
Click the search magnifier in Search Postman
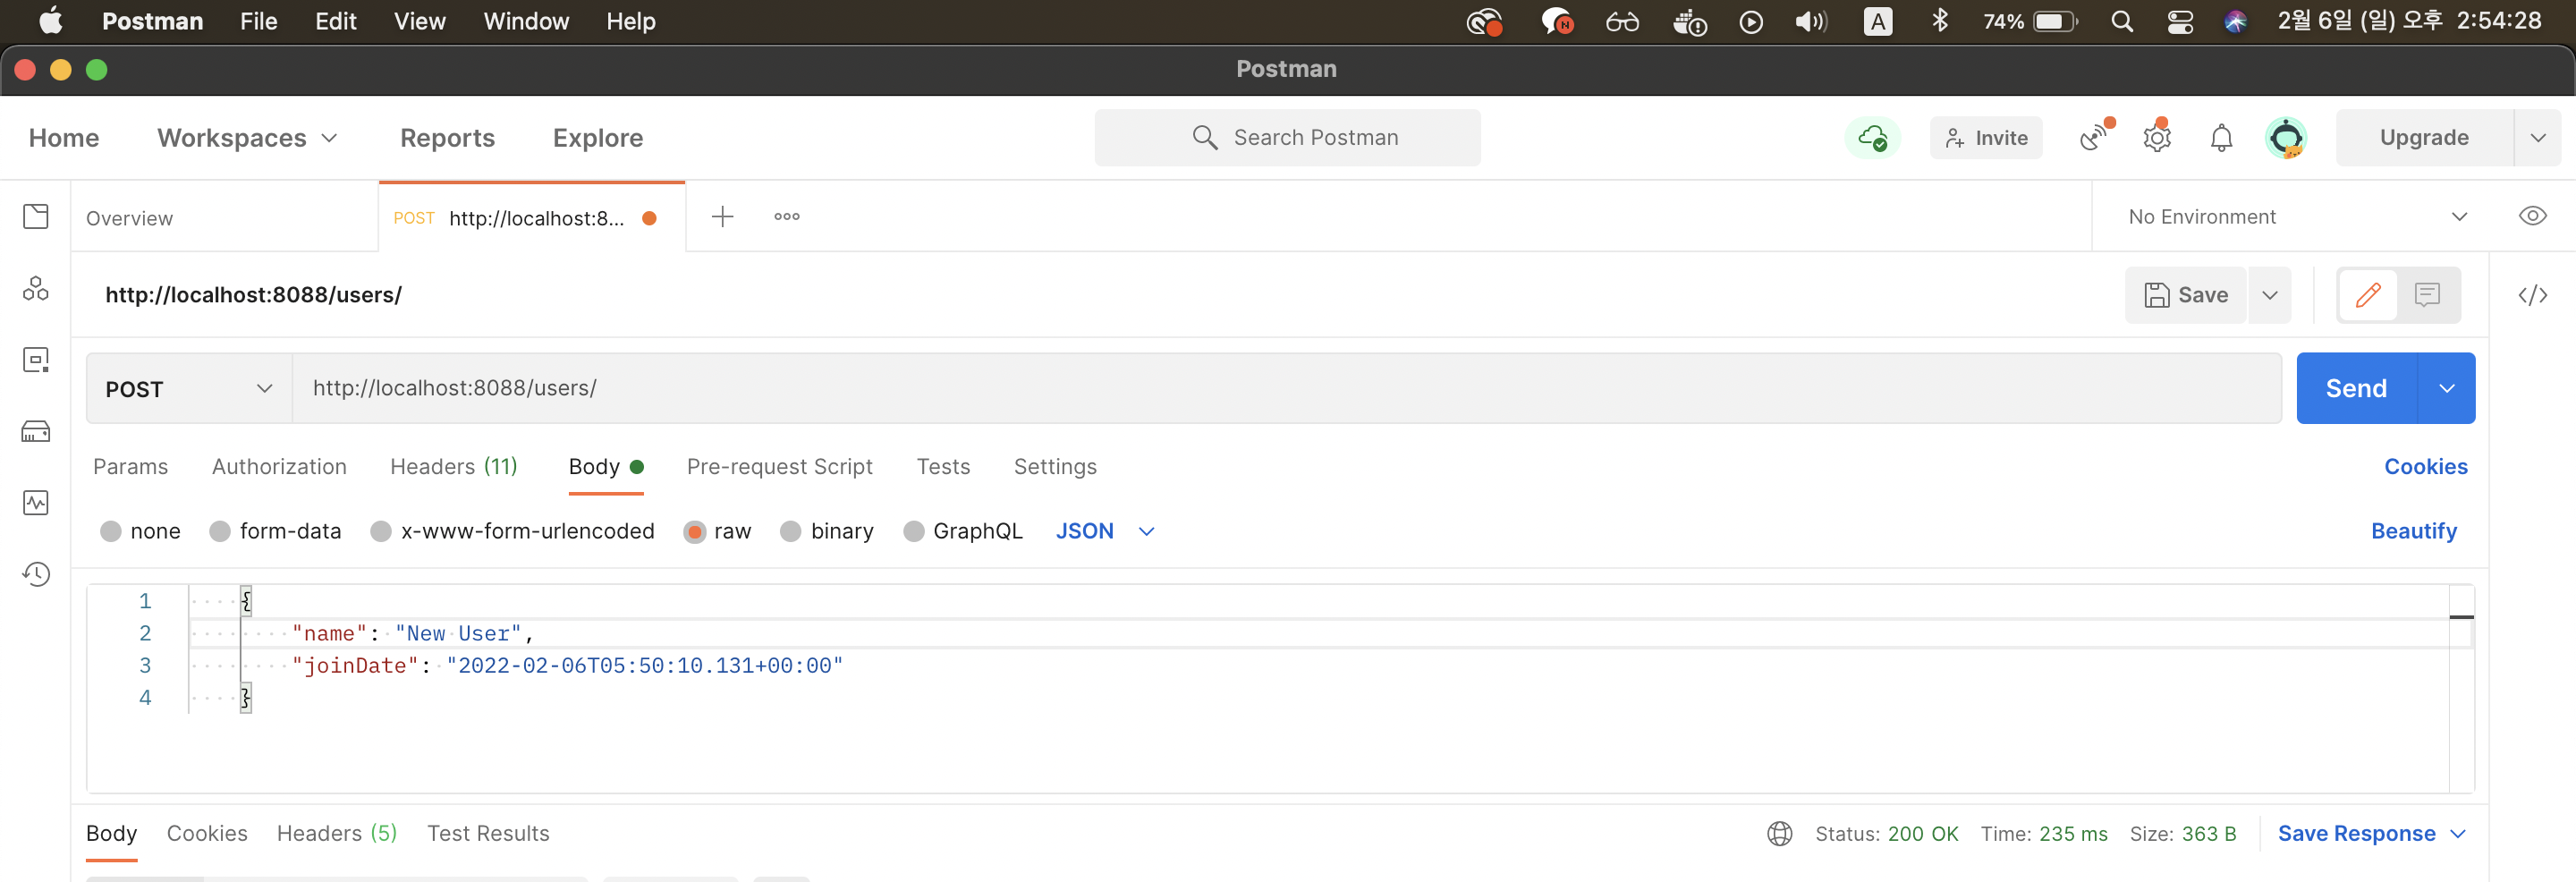(1205, 137)
